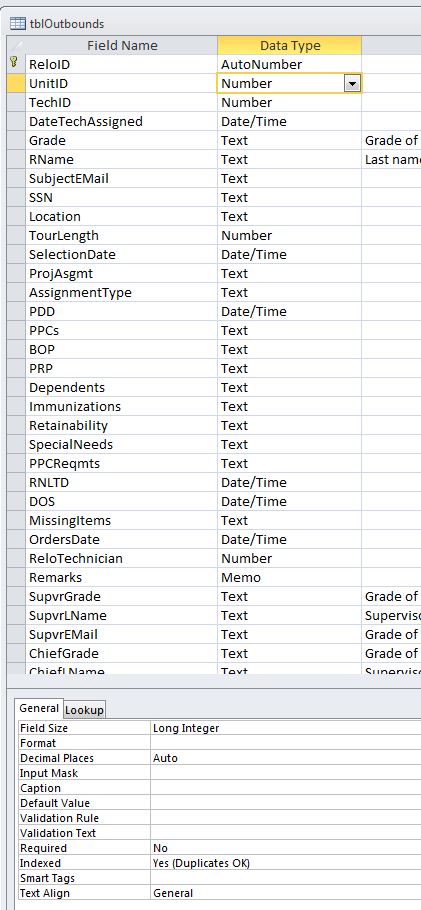
Task: Select the SSN field name cell
Action: tap(121, 197)
